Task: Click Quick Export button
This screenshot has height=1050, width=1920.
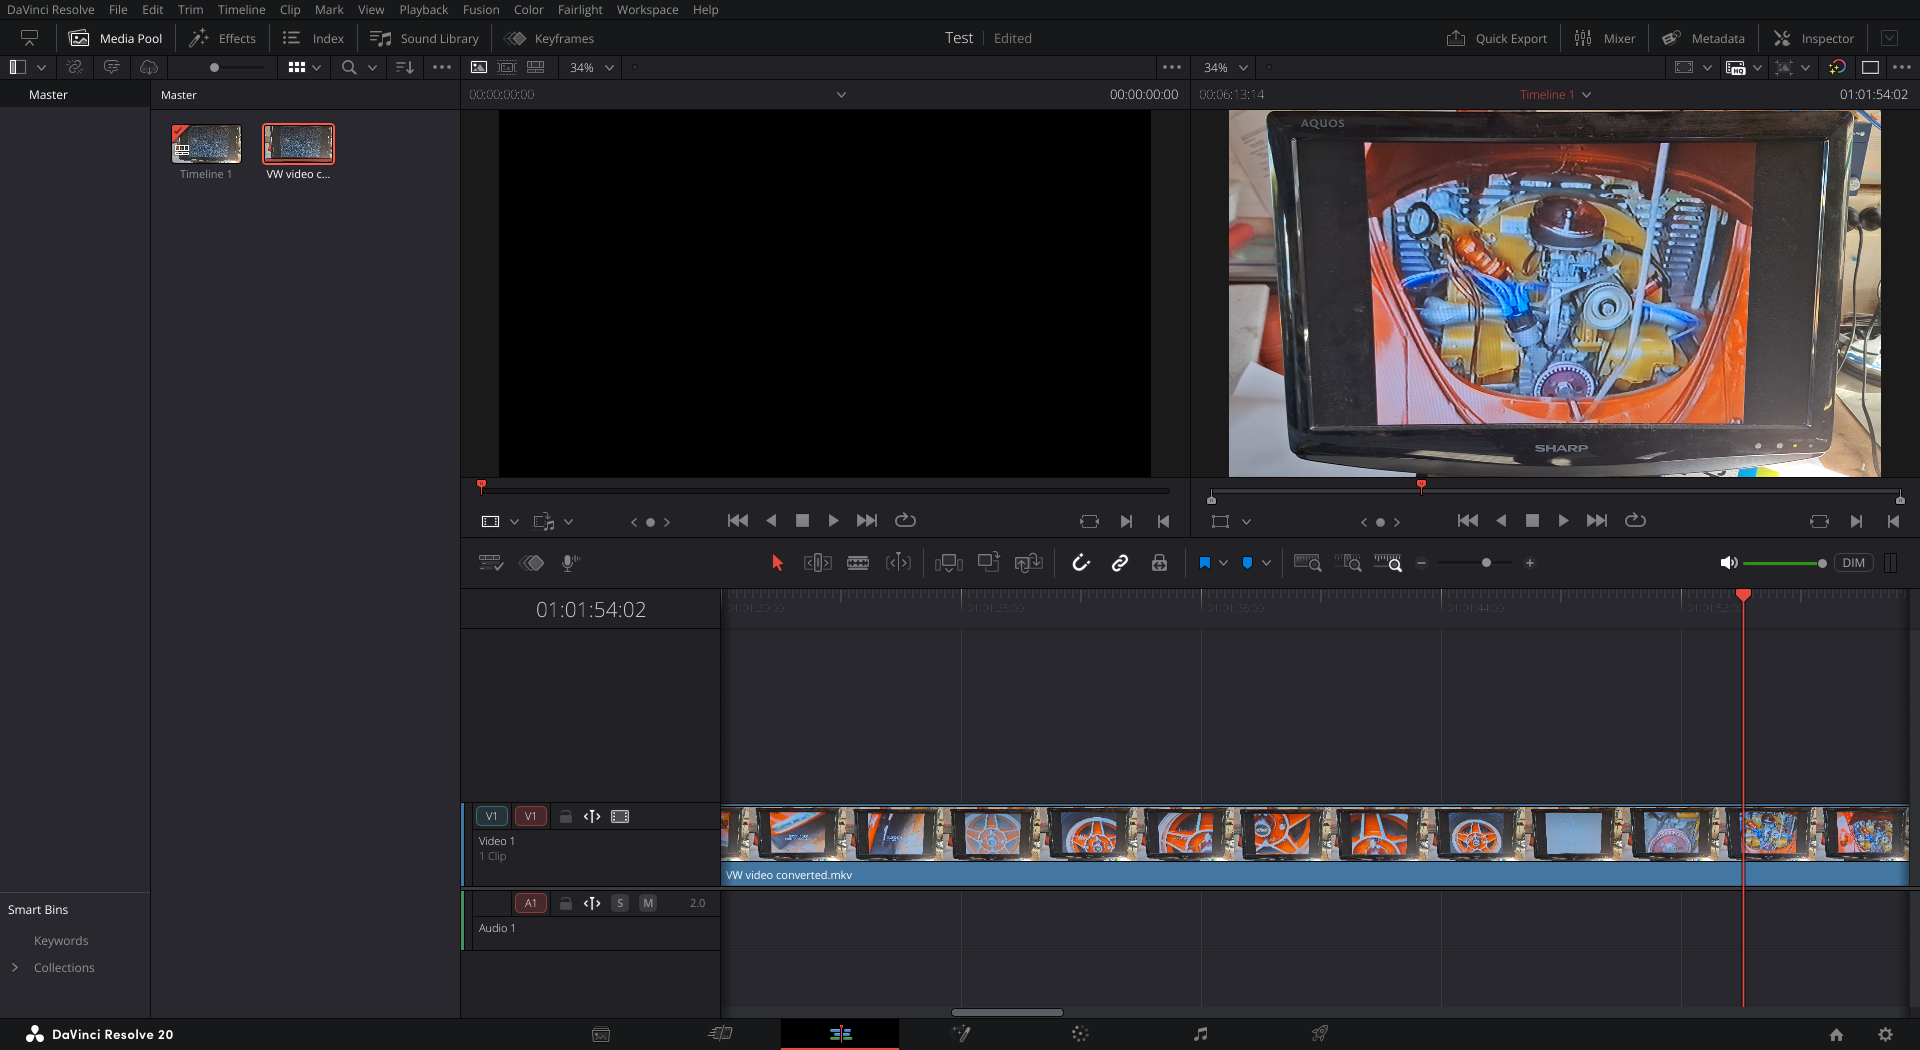Action: [x=1496, y=38]
